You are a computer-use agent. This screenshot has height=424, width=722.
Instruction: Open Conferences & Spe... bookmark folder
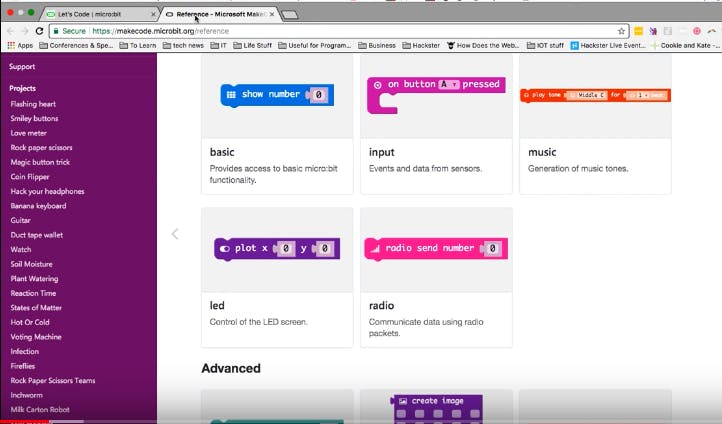76,45
